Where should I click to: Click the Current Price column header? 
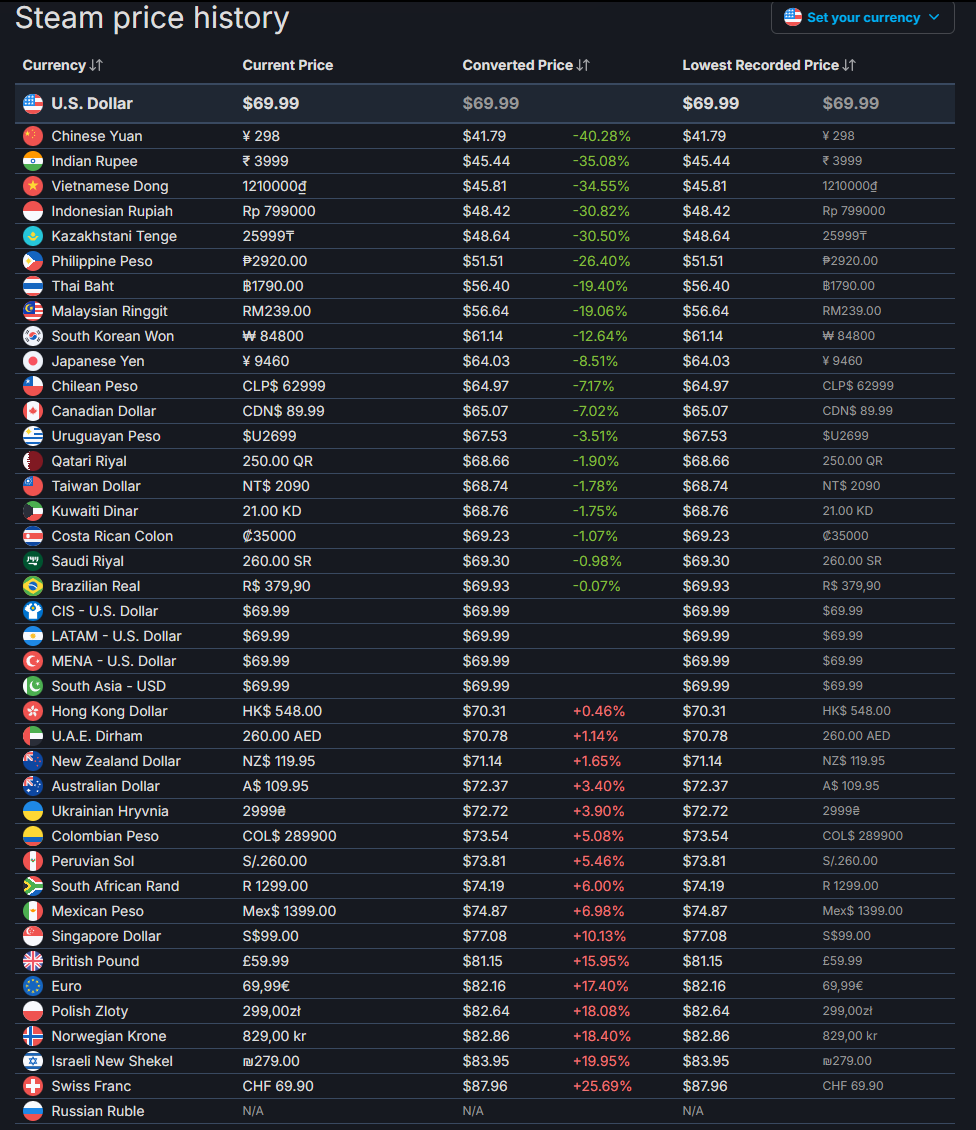(x=288, y=65)
